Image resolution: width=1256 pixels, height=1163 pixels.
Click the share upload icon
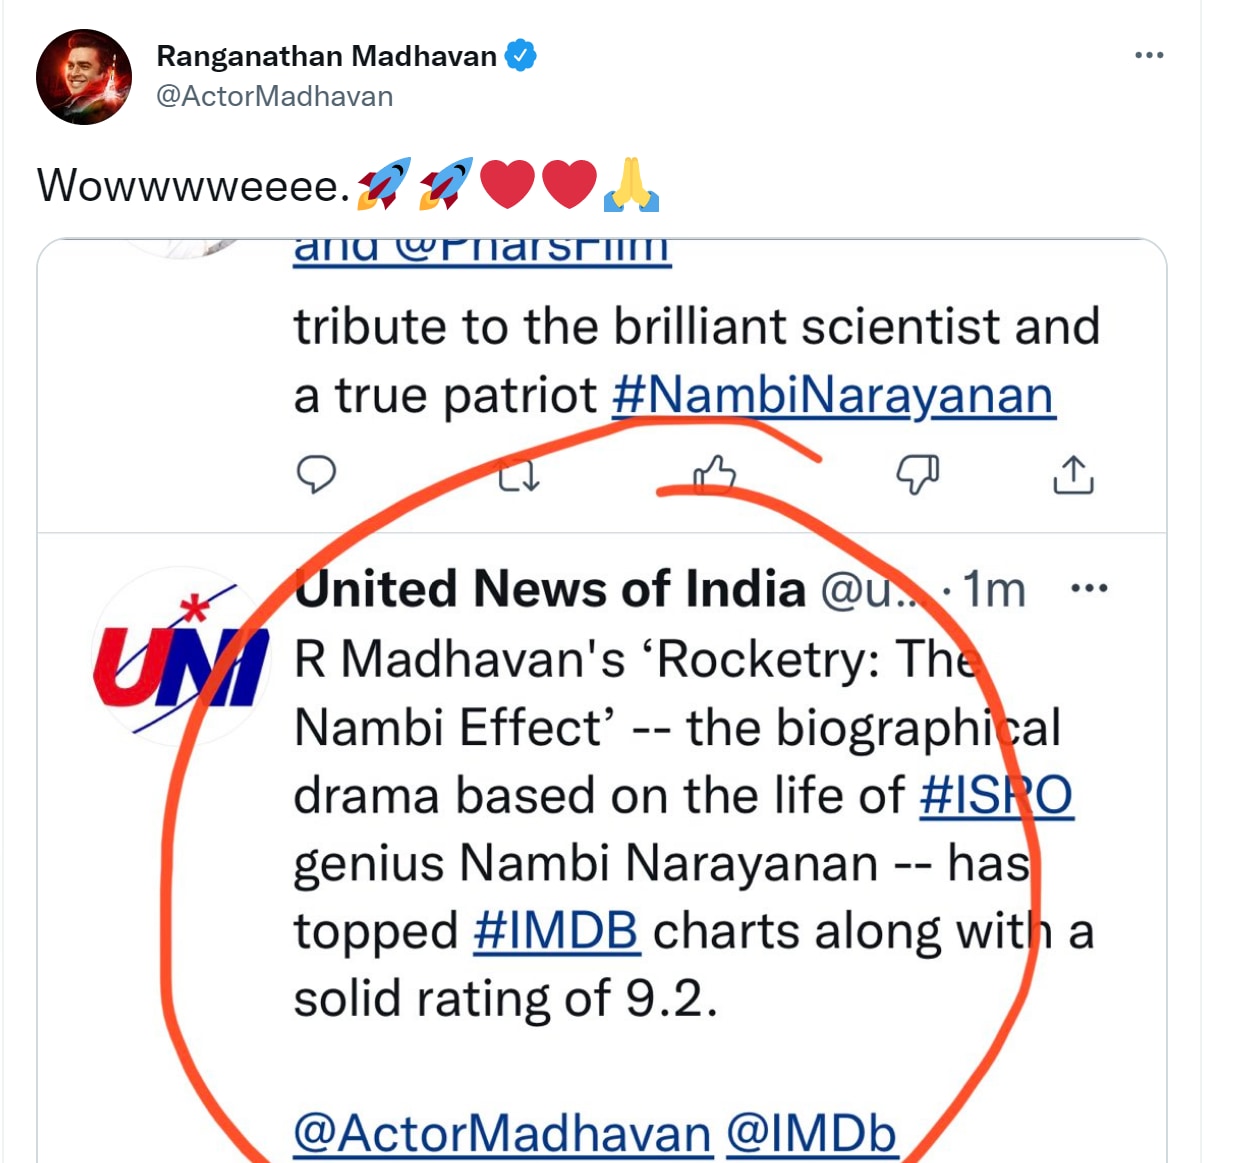click(1073, 475)
